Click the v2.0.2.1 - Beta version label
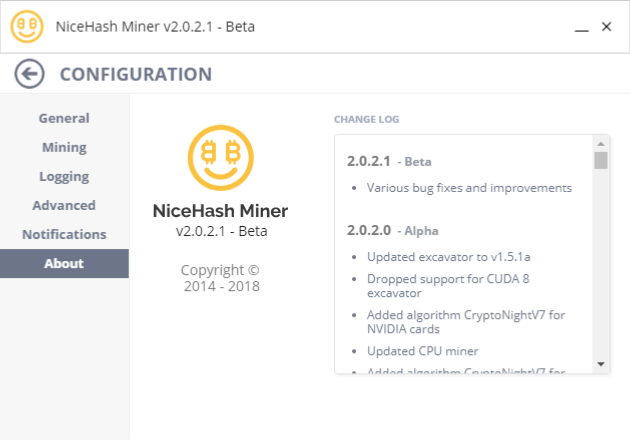630x440 pixels. [x=220, y=231]
